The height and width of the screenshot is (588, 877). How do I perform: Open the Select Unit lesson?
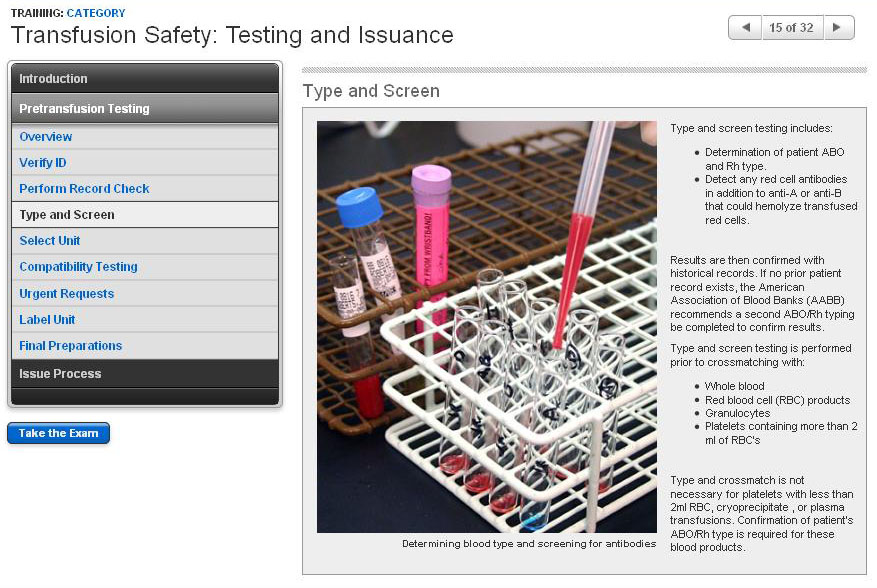coord(50,241)
